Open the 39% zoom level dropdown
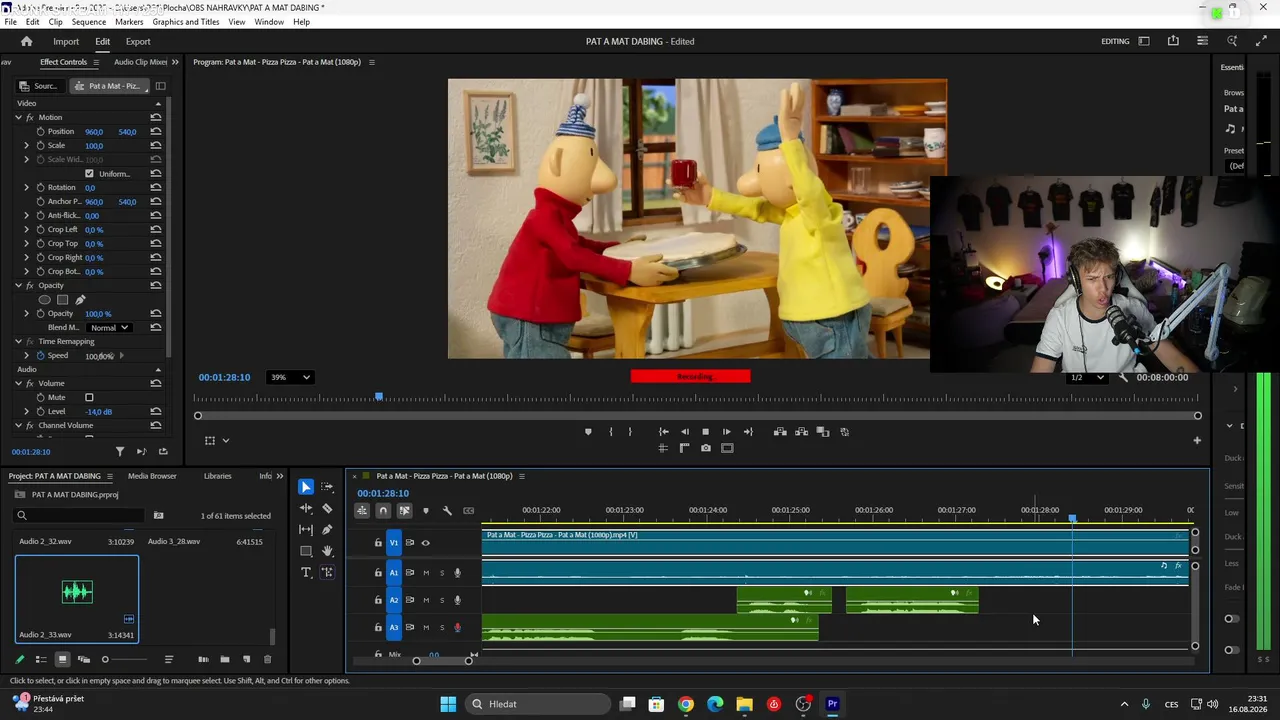 [x=289, y=377]
